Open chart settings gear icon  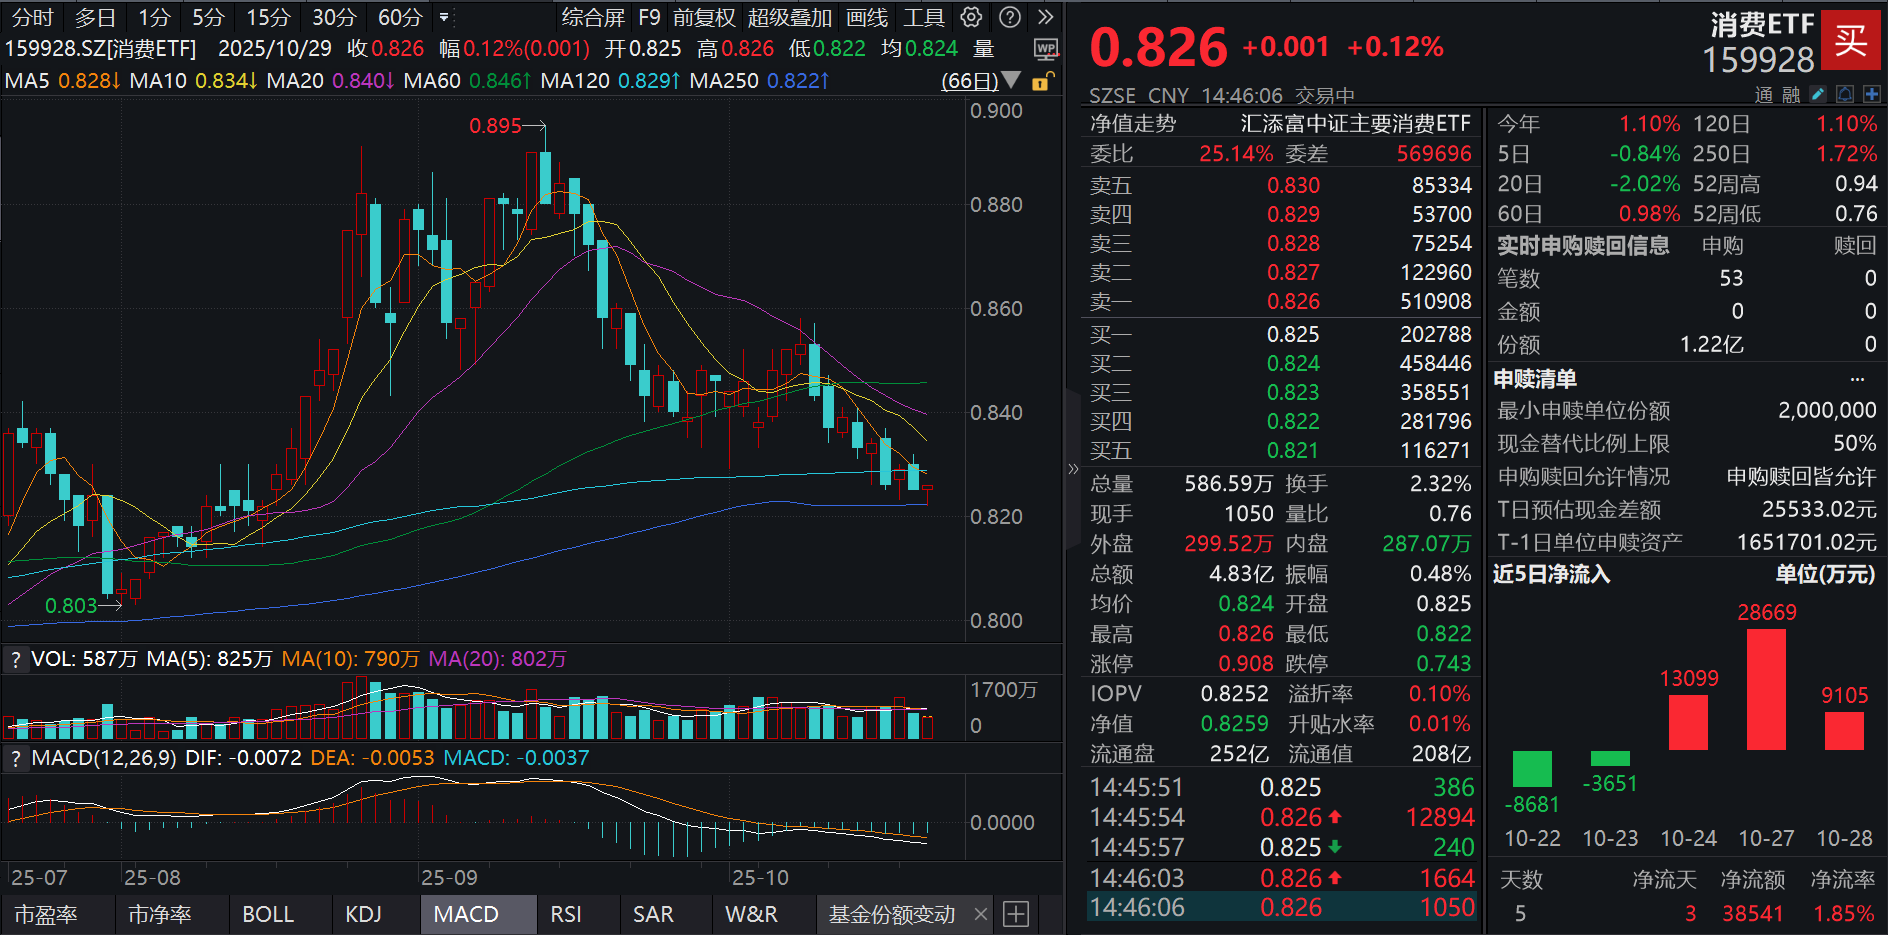(971, 17)
